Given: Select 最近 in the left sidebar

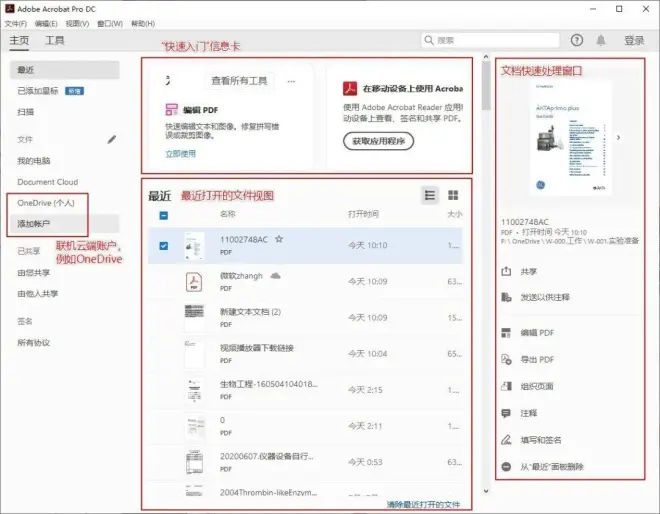Looking at the screenshot, I should [65, 70].
